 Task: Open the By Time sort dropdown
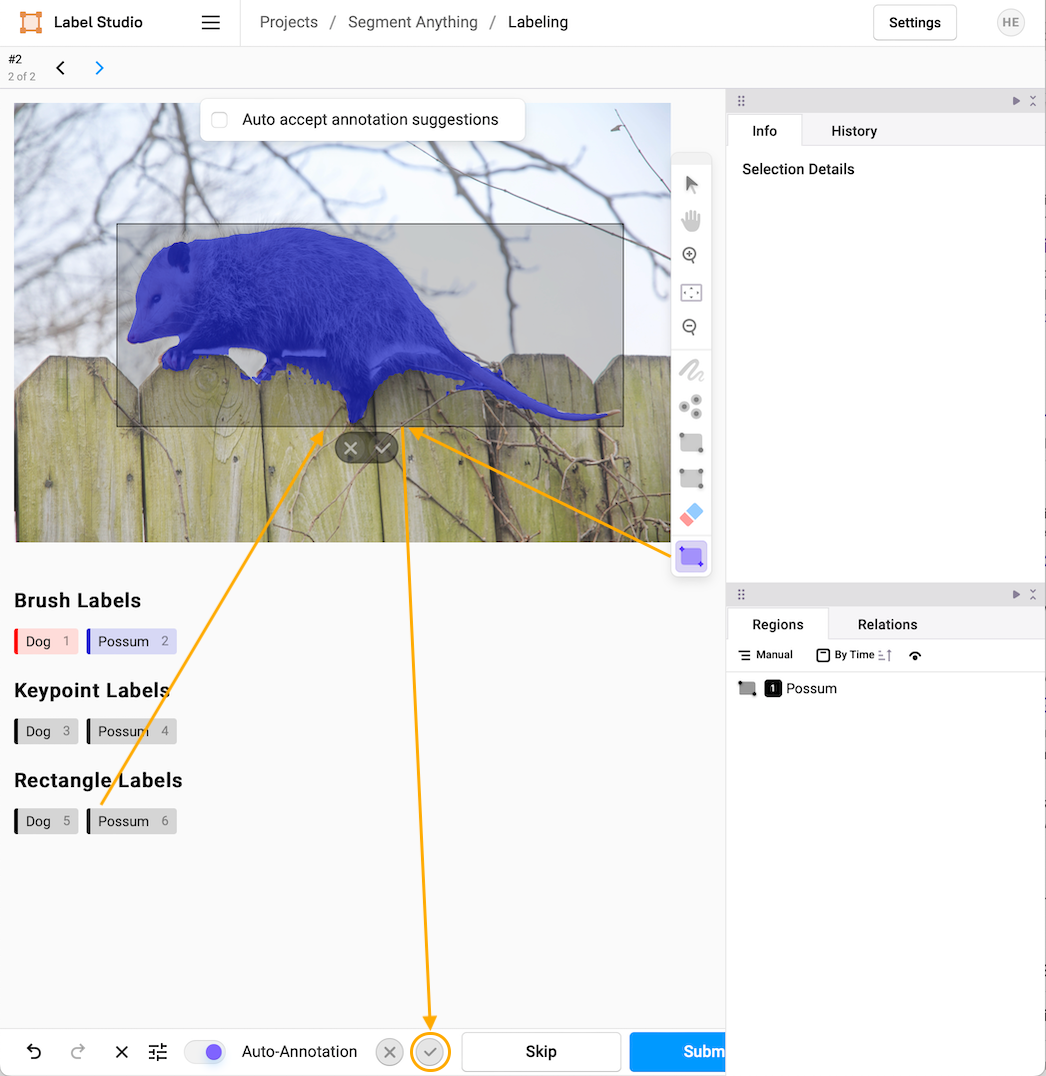click(846, 655)
